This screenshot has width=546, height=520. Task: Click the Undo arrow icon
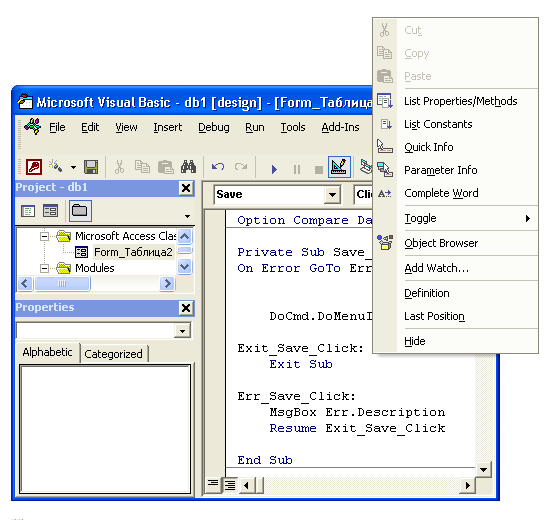click(x=218, y=167)
